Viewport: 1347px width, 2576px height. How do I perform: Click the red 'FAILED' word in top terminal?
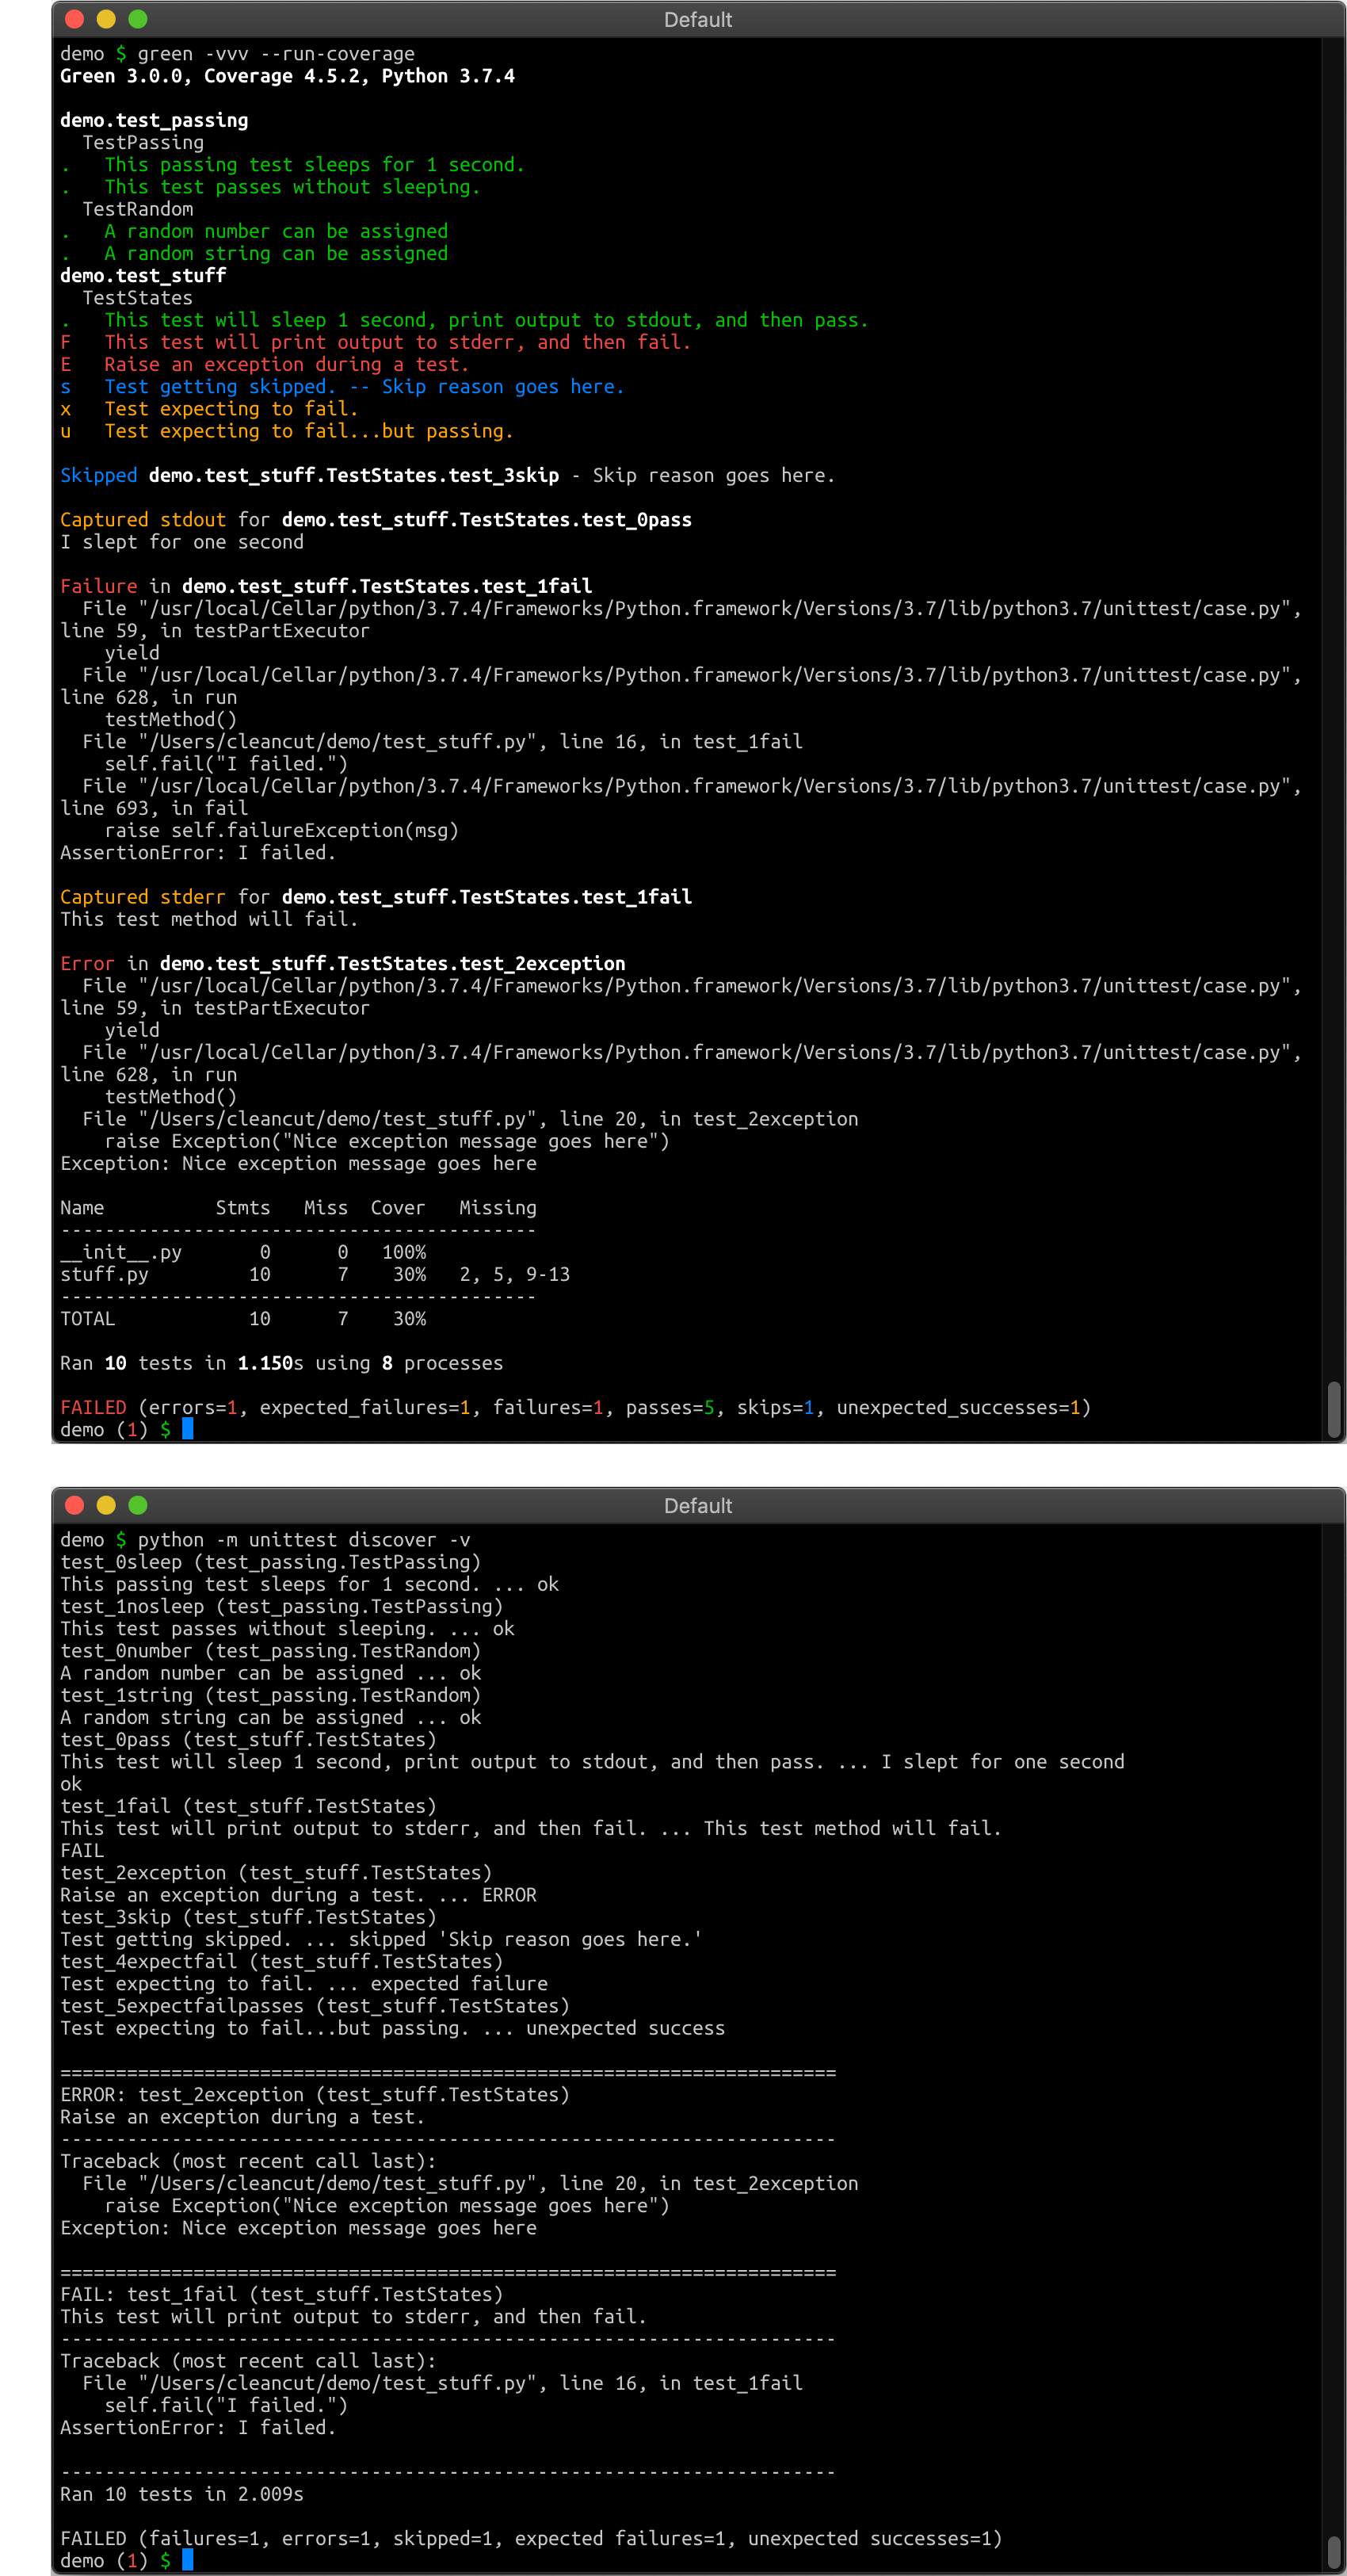[93, 1407]
